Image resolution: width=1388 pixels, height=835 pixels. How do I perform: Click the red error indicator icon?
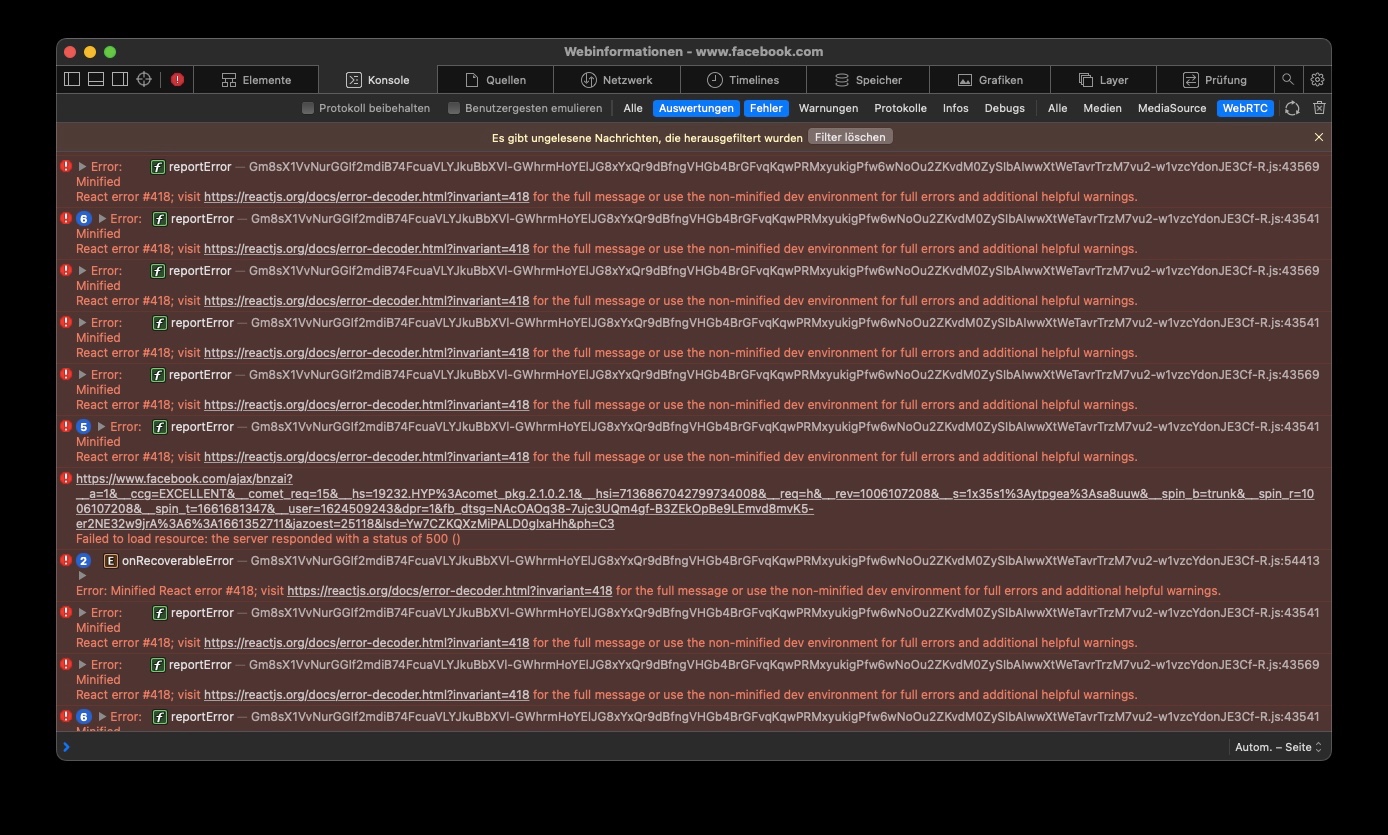click(x=177, y=80)
